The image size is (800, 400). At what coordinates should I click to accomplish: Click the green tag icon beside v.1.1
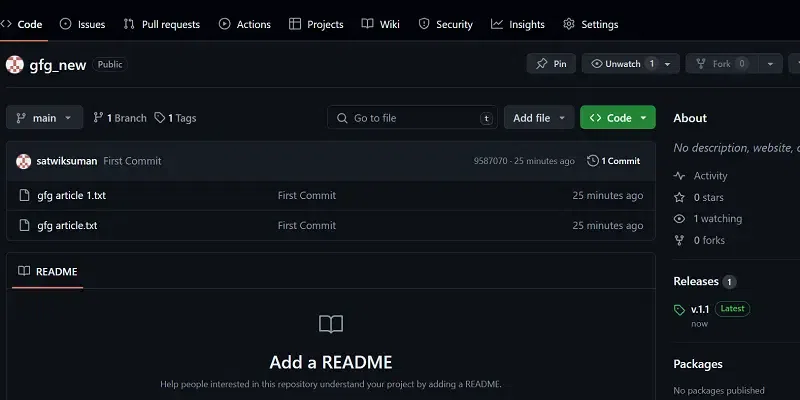(679, 310)
